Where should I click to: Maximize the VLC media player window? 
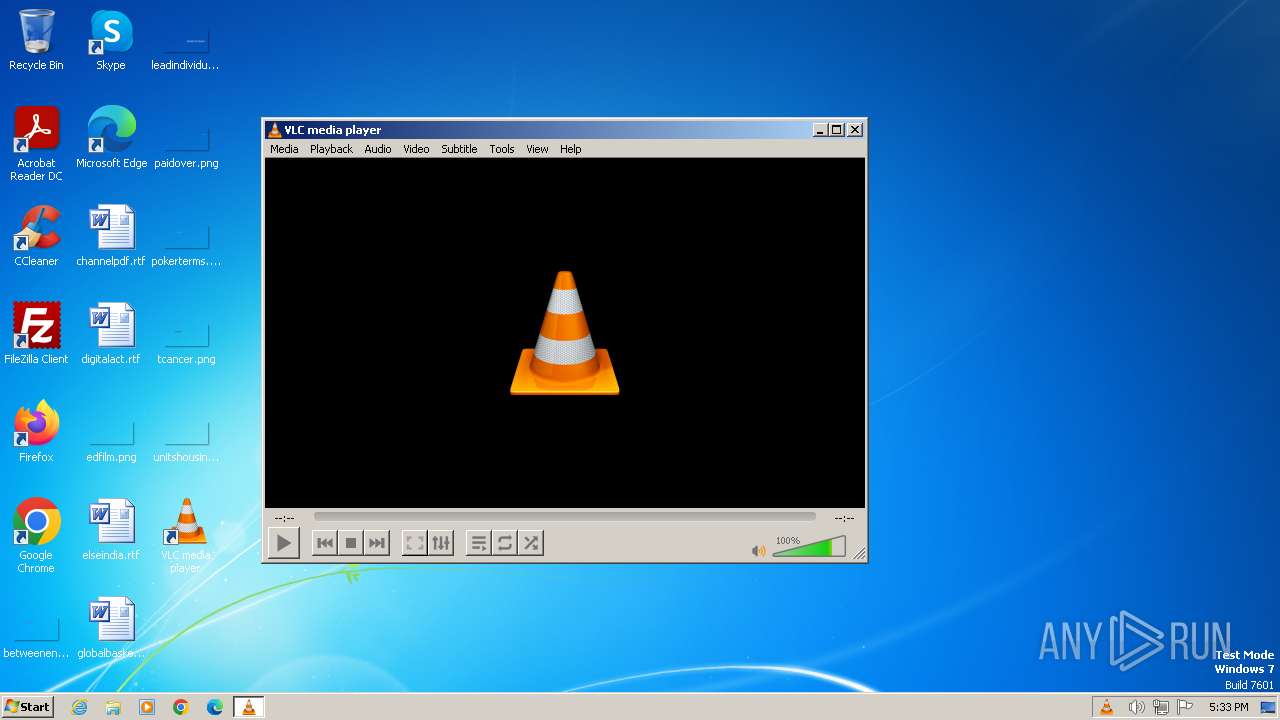837,130
